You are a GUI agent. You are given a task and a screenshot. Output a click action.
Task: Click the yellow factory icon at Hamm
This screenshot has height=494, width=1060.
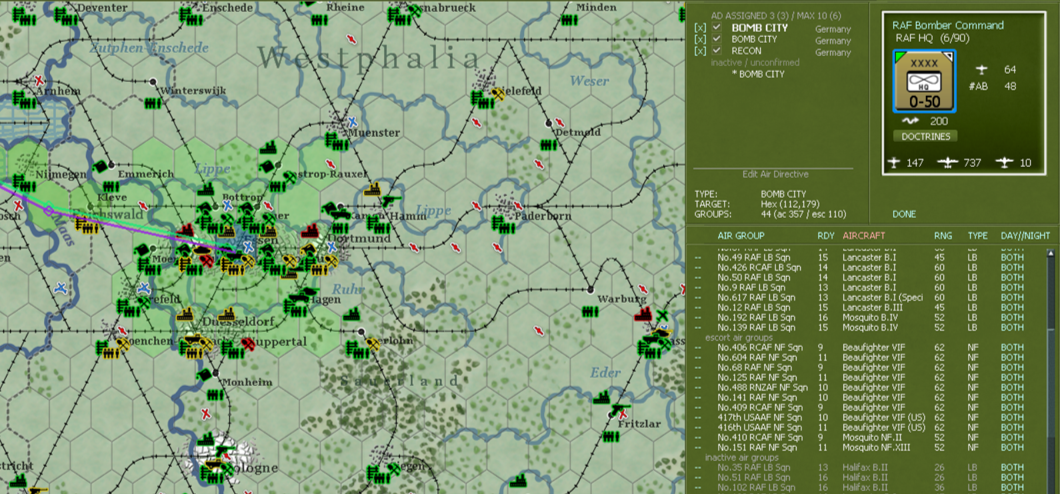(x=372, y=191)
